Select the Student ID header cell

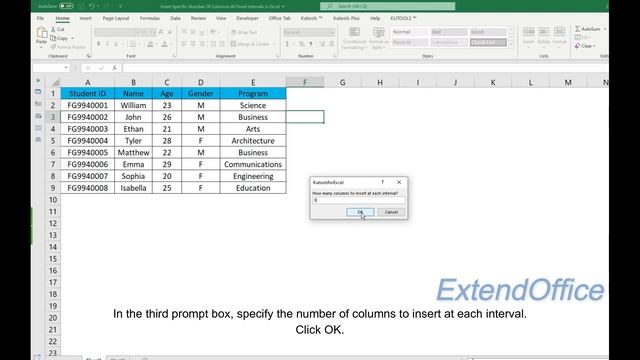(x=87, y=93)
